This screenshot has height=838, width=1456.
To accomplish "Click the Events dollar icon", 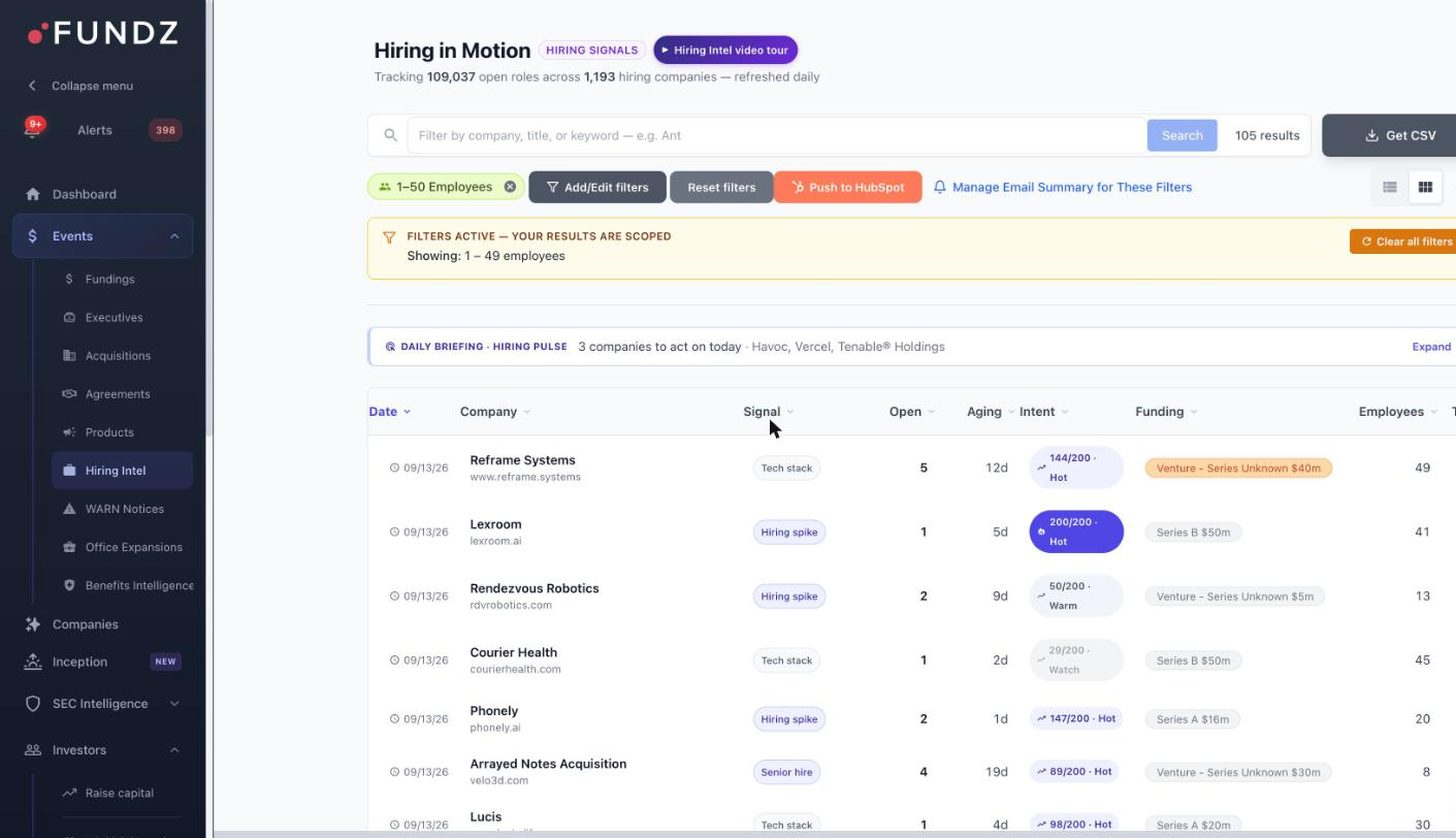I will coord(33,236).
